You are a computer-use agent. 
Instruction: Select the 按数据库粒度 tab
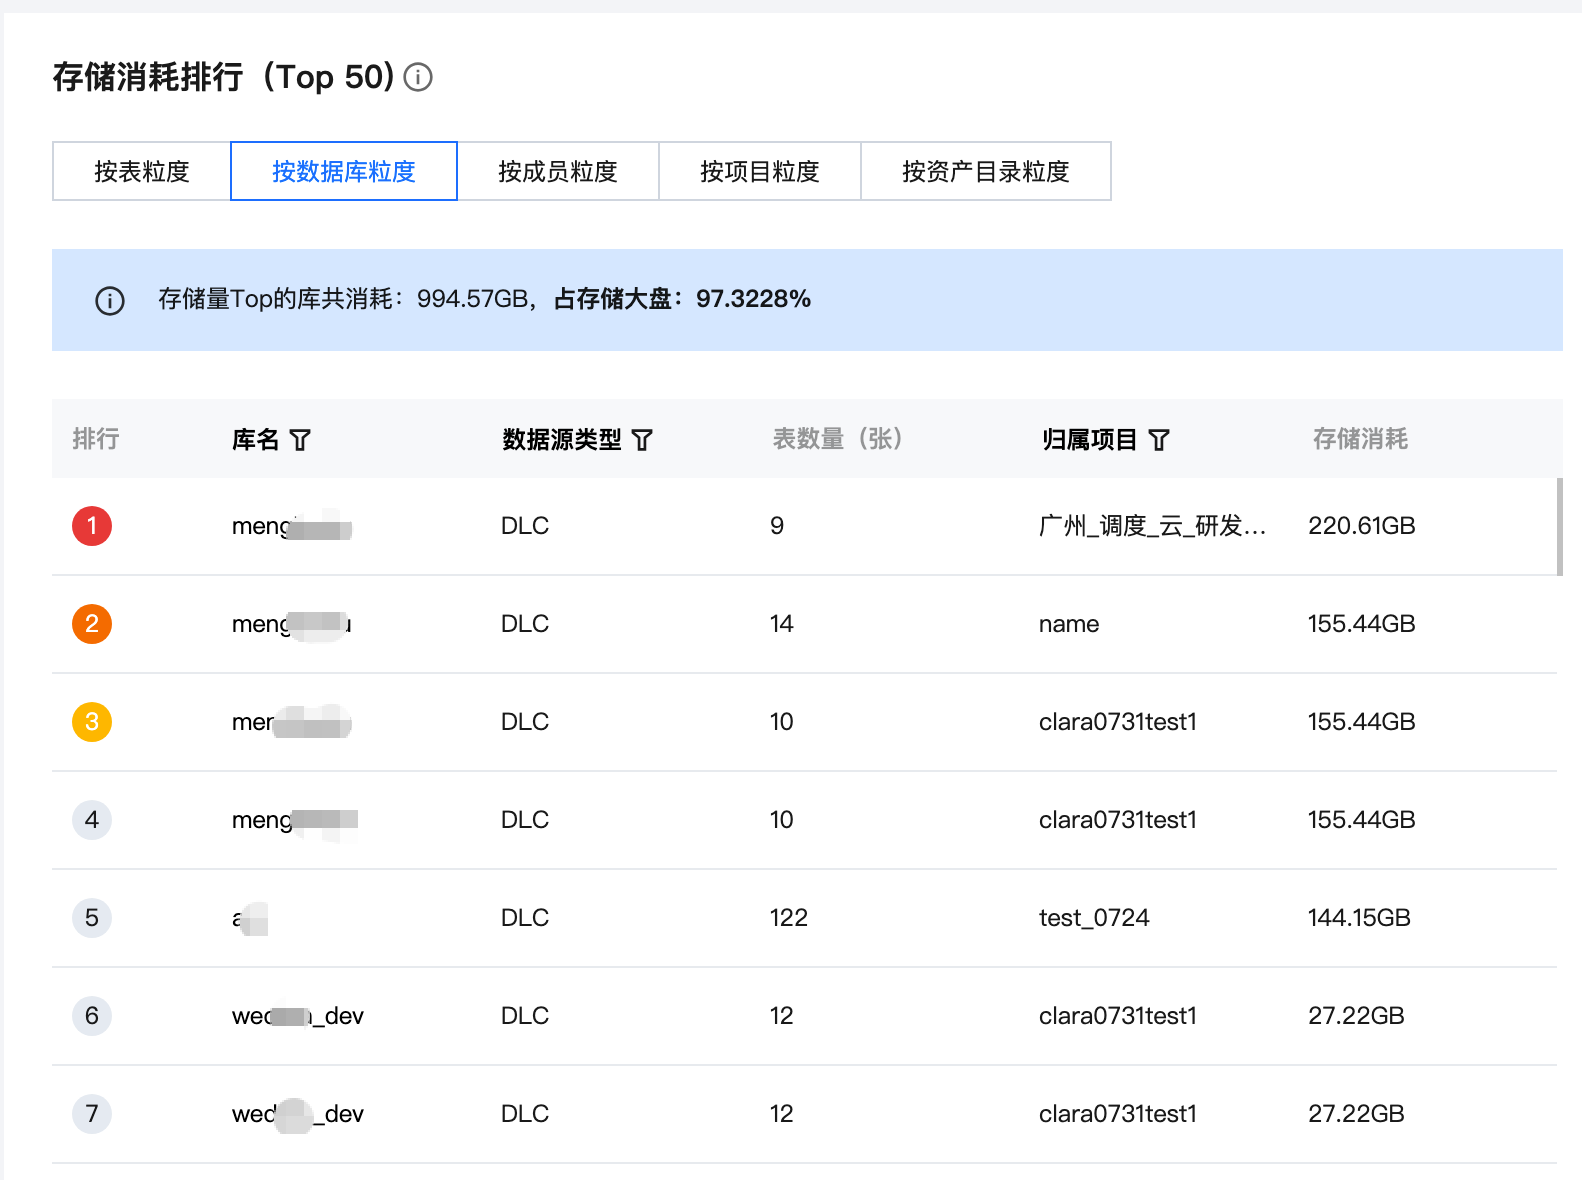click(344, 171)
